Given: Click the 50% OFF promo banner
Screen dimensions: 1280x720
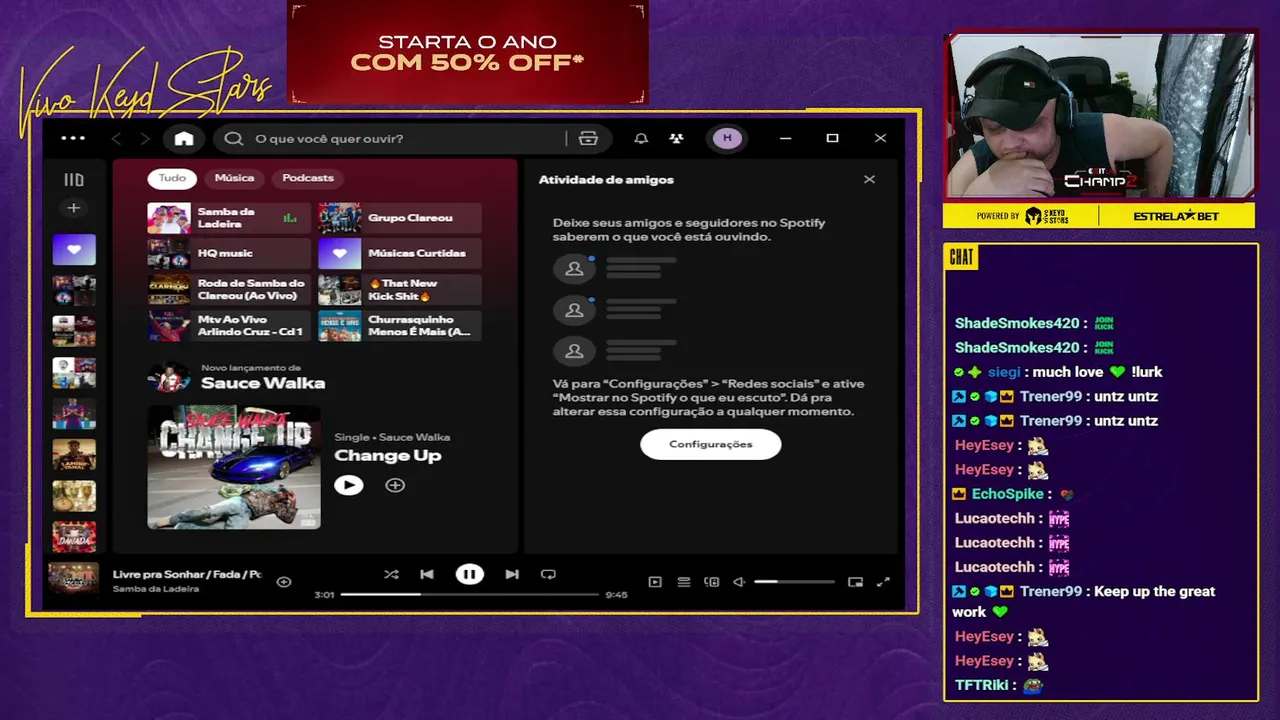Looking at the screenshot, I should pos(468,52).
